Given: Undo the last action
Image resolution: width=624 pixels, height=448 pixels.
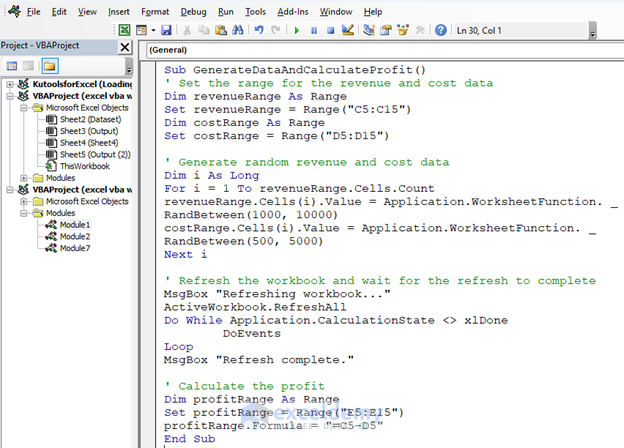Looking at the screenshot, I should 259,30.
